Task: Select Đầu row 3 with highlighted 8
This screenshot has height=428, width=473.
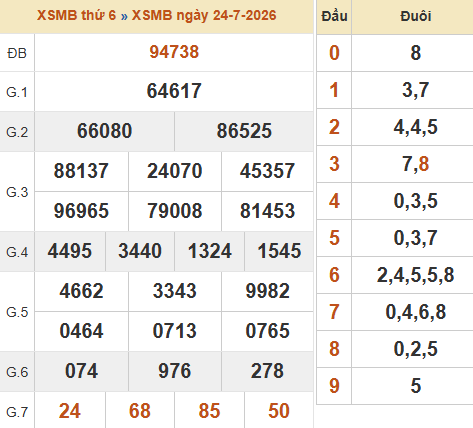Action: click(415, 164)
